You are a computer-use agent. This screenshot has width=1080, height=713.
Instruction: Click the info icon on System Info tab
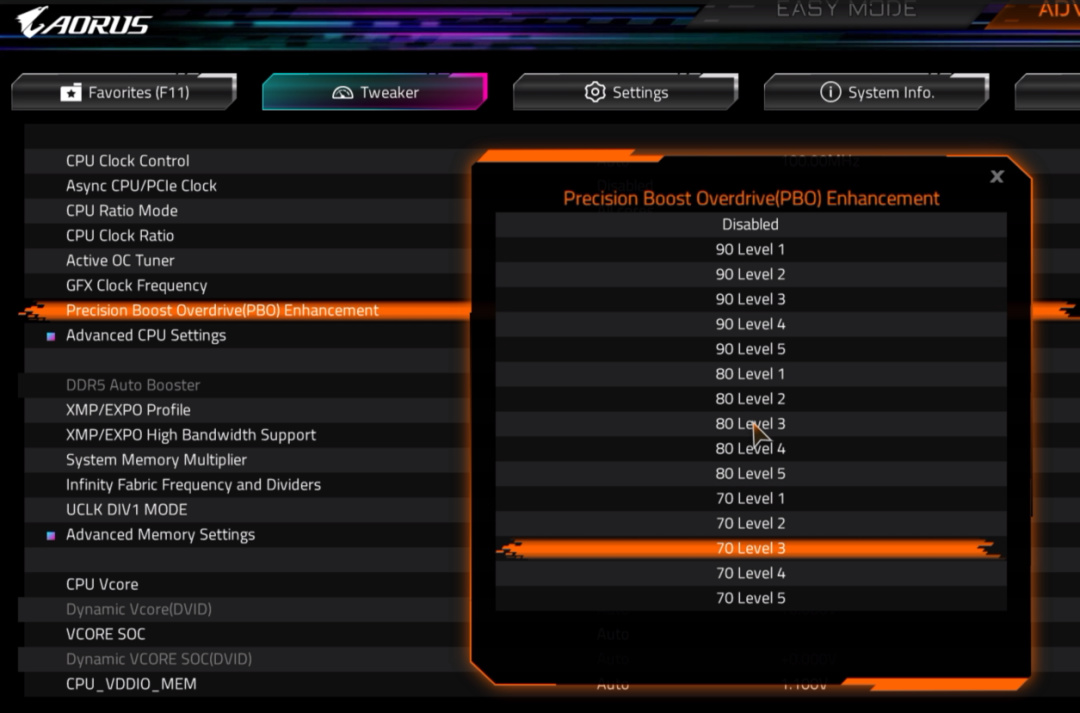(830, 92)
